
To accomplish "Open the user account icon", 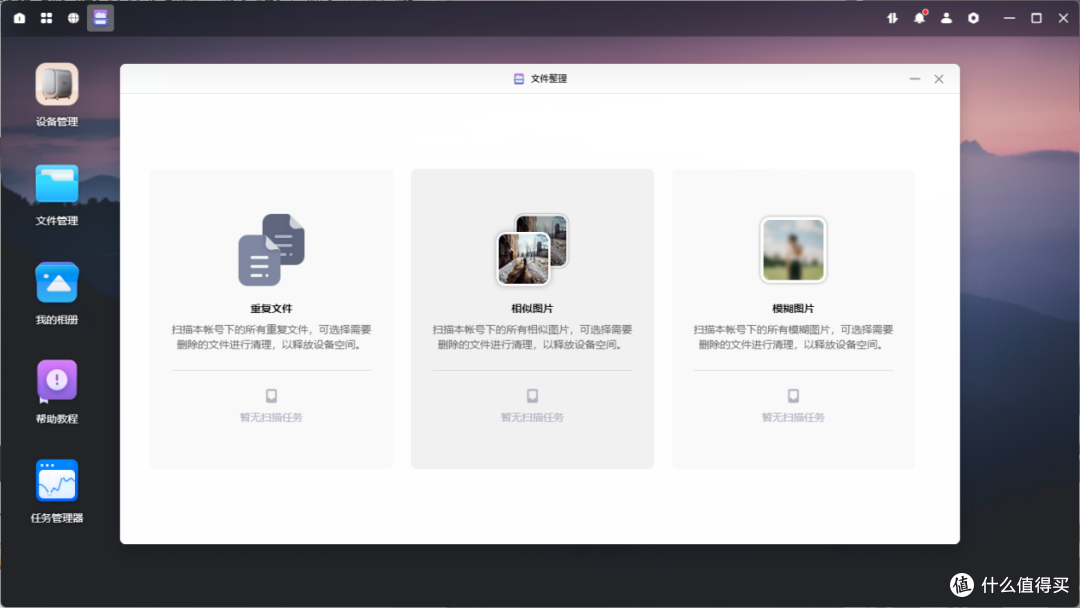I will [946, 18].
